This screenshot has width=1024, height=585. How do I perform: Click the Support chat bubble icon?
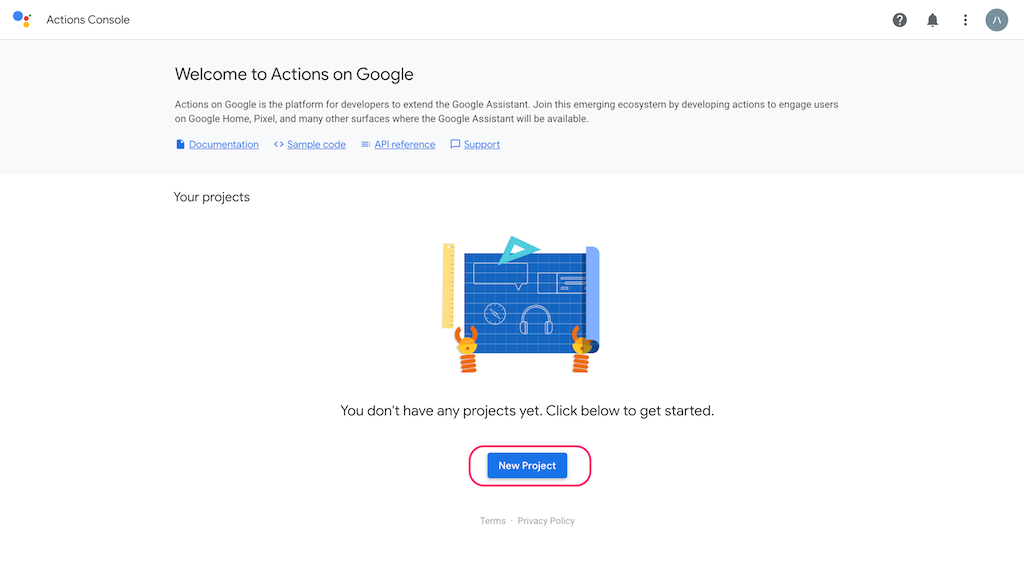pos(455,144)
